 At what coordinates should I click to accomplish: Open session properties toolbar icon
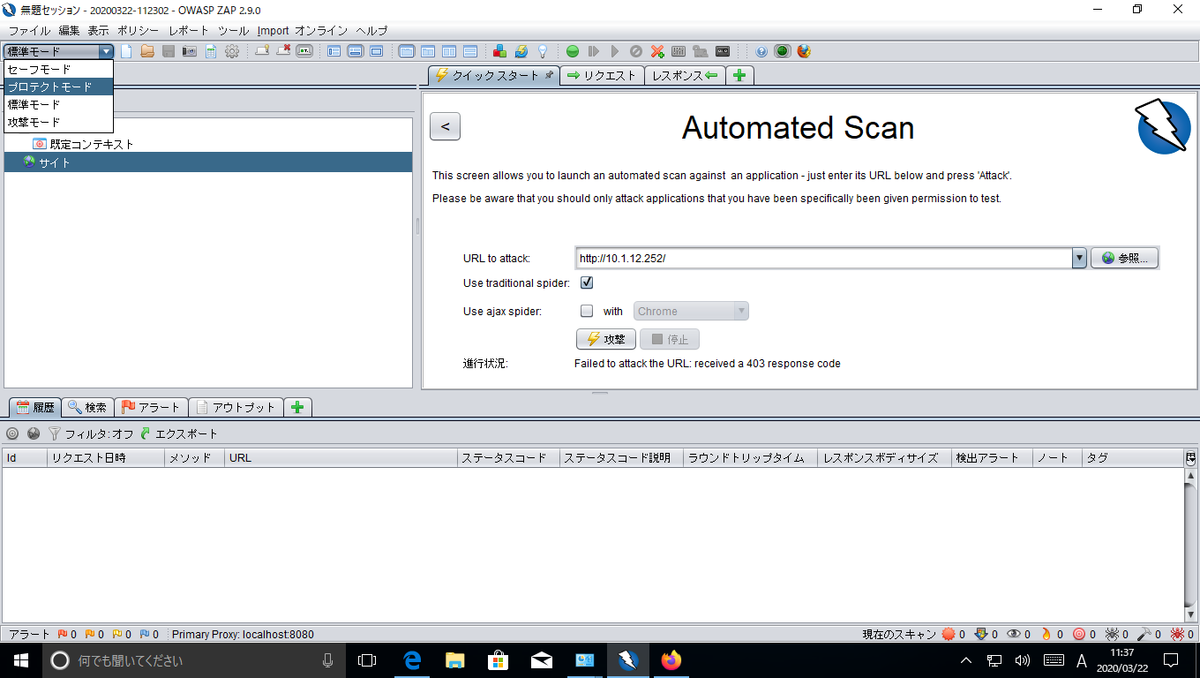point(211,51)
